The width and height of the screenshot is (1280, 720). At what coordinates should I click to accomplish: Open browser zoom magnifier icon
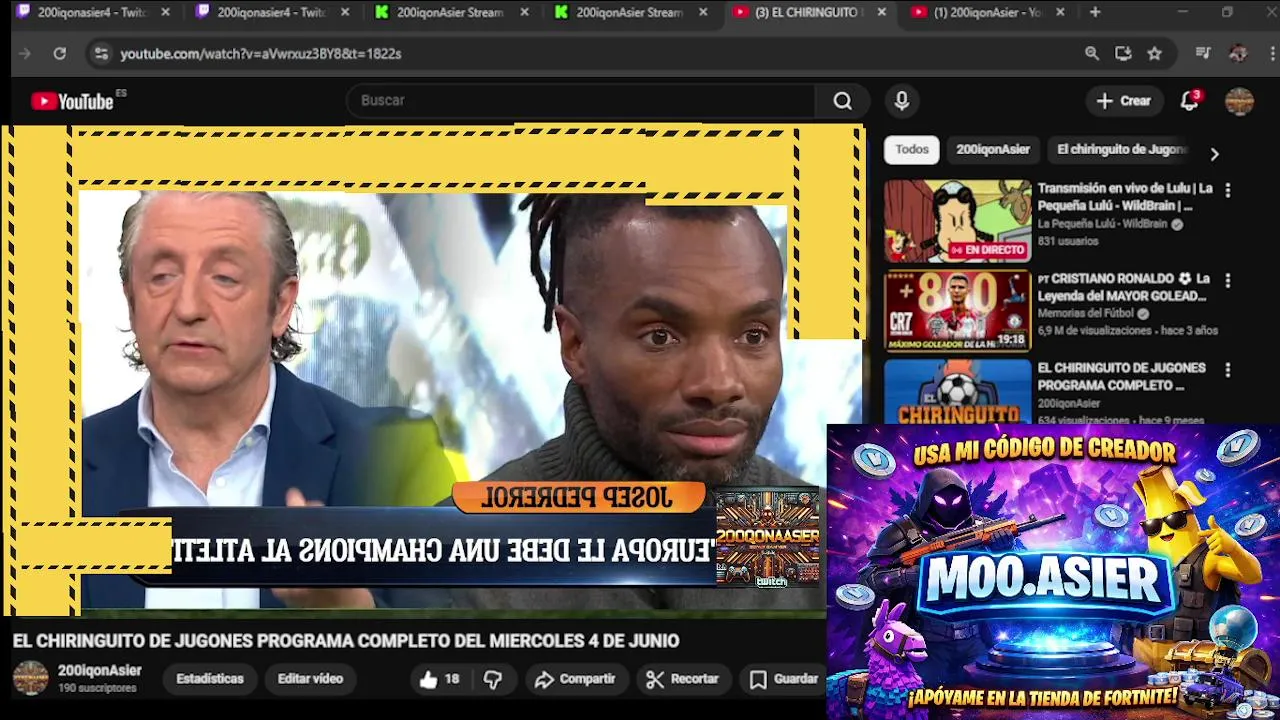[x=1092, y=54]
